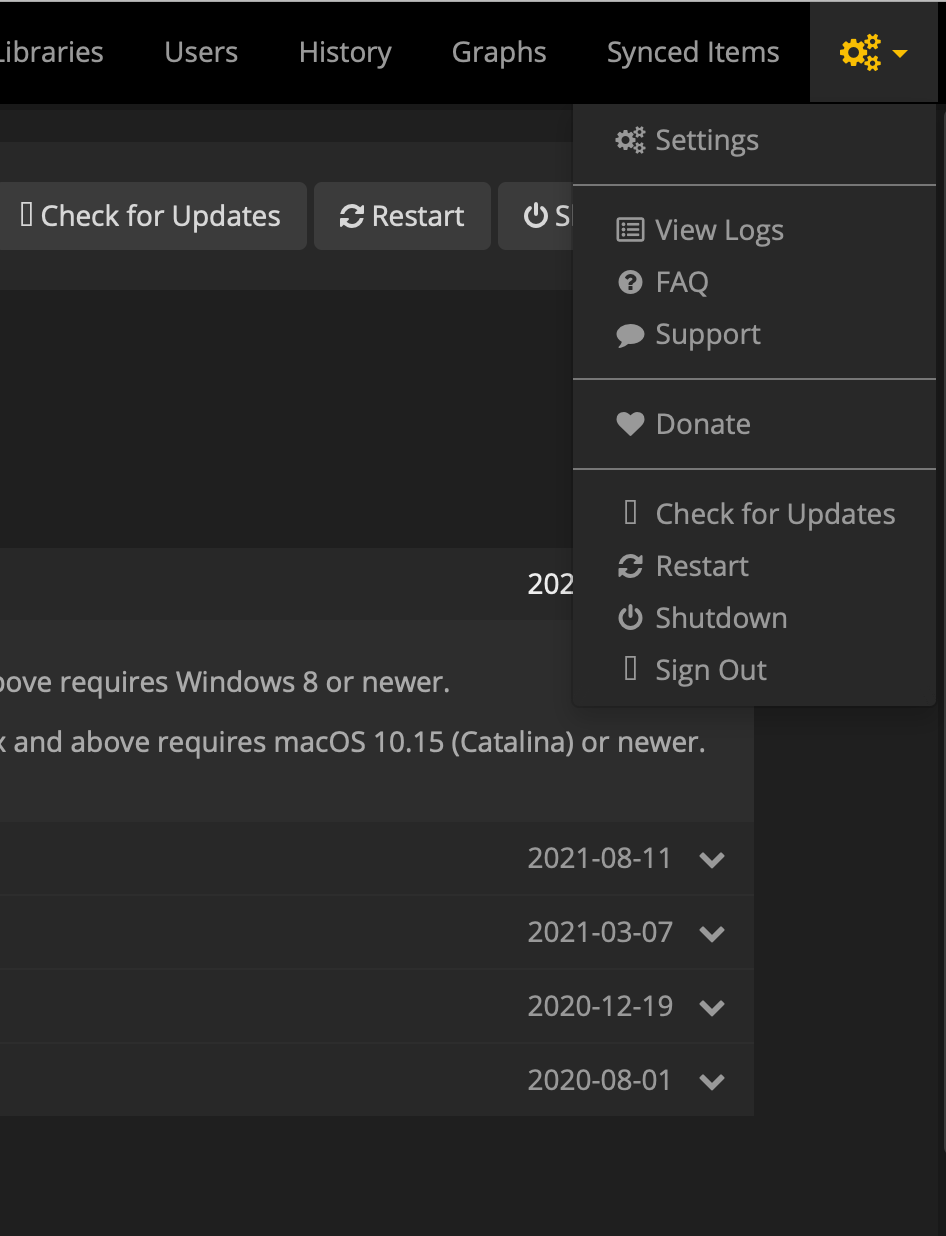
Task: Switch to the History page
Action: [345, 52]
